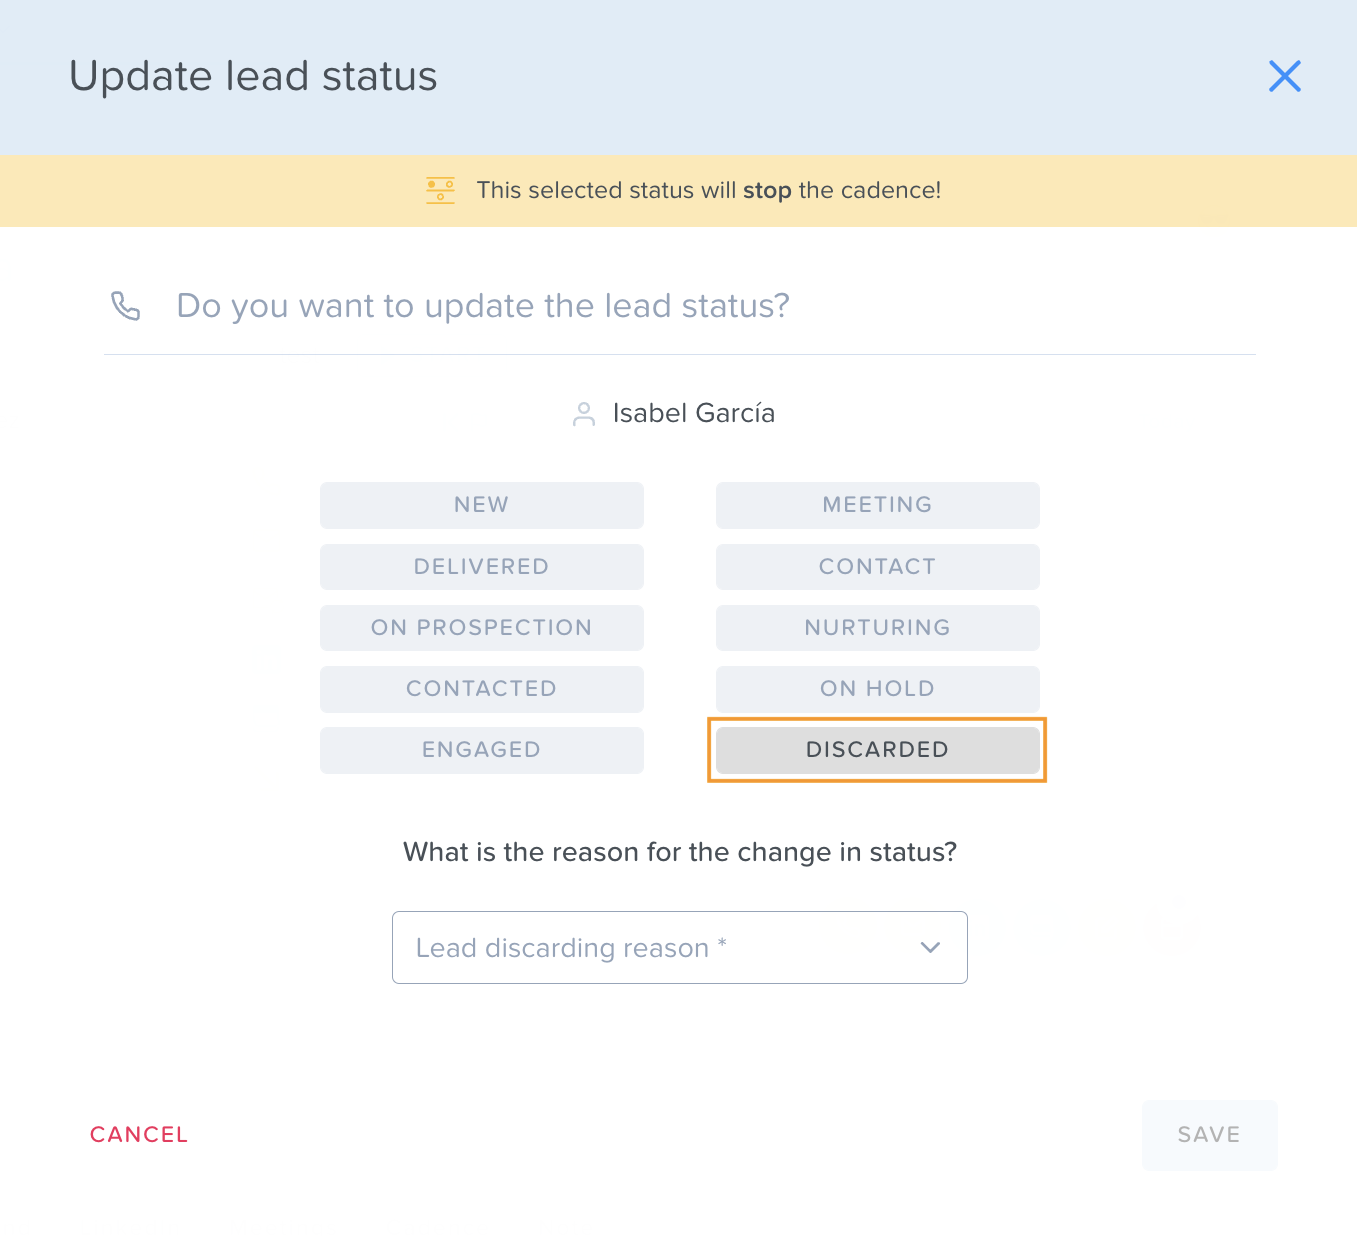The image size is (1357, 1236).
Task: Select the MEETING status
Action: 877,505
